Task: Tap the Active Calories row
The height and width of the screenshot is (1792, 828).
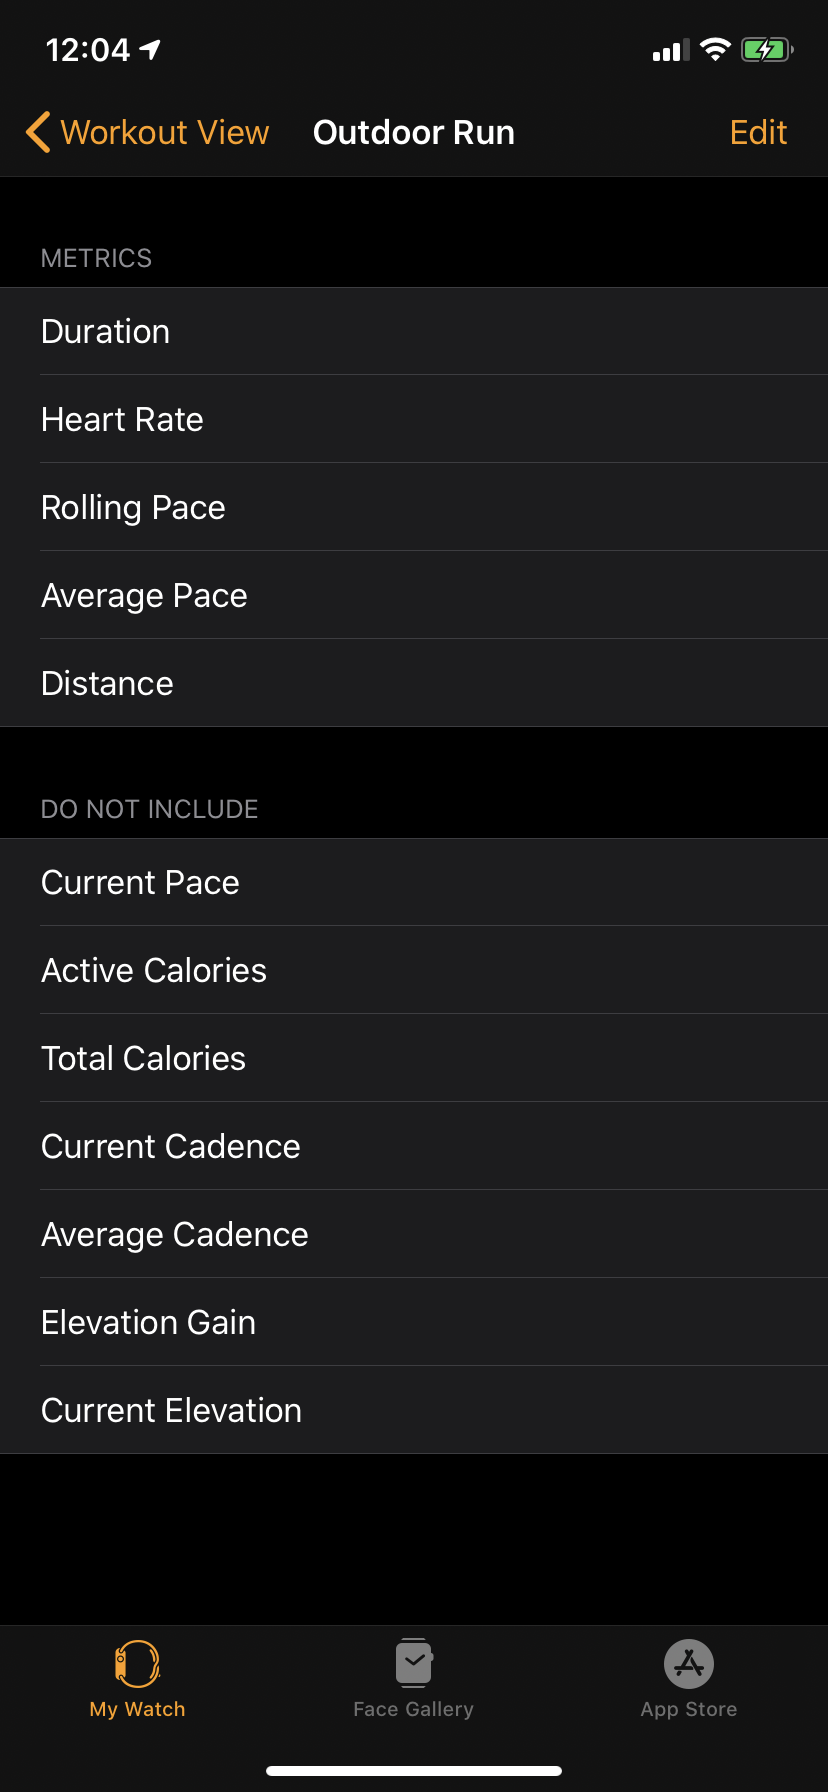Action: pos(414,971)
